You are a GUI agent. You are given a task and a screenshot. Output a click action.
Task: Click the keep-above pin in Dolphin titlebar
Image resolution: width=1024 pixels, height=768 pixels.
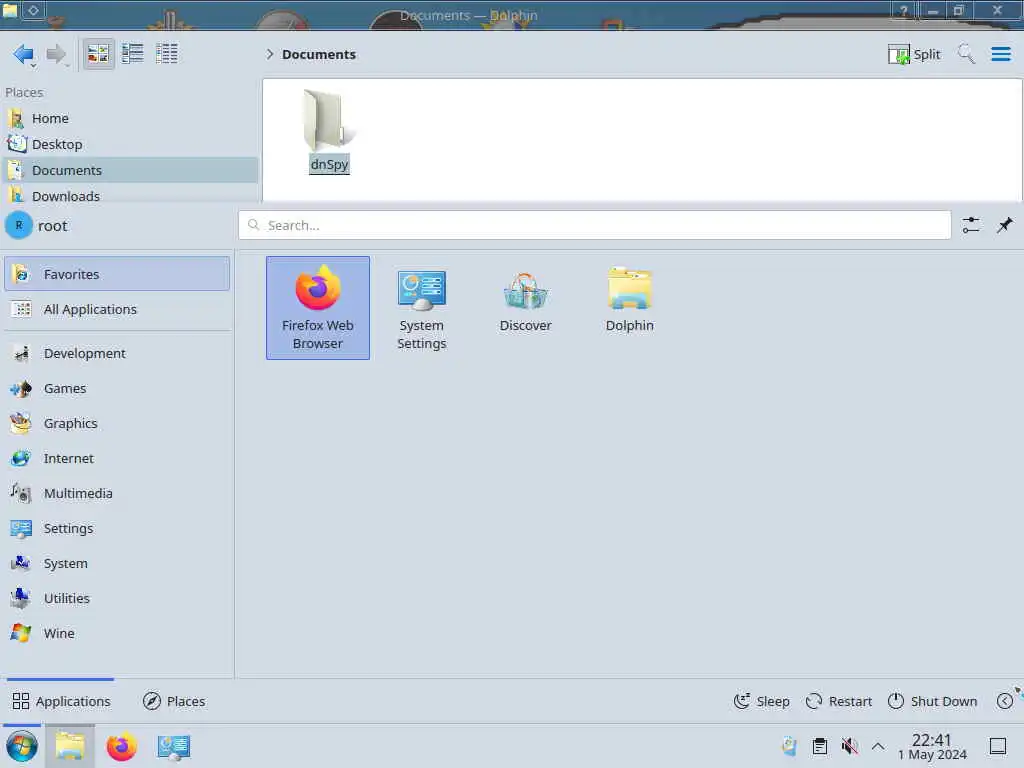33,10
